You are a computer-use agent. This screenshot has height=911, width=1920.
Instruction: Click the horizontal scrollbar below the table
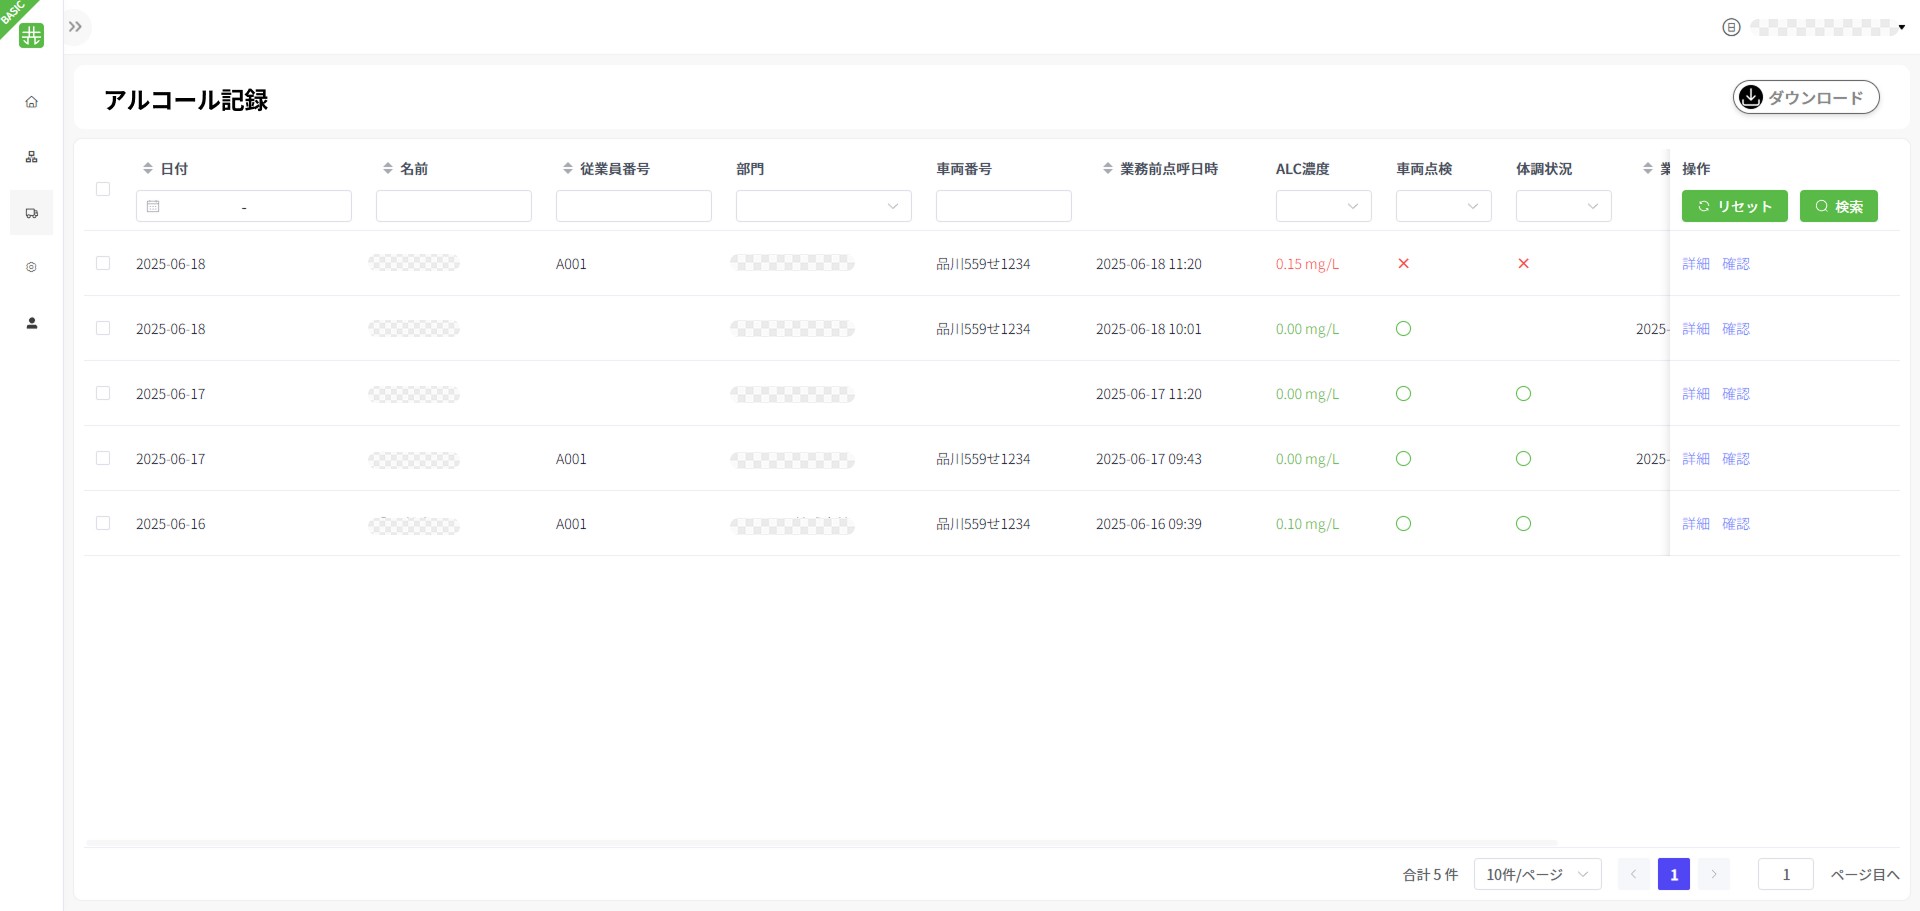coord(820,843)
